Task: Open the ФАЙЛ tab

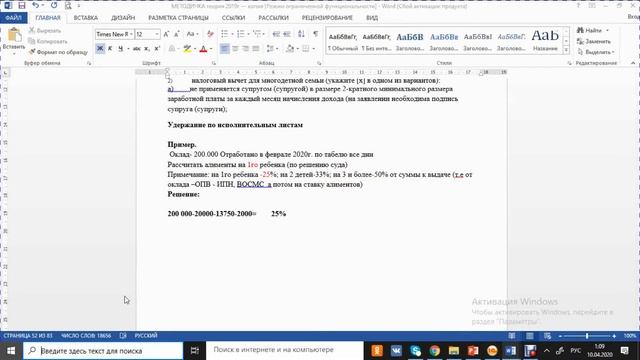Action: 13,18
